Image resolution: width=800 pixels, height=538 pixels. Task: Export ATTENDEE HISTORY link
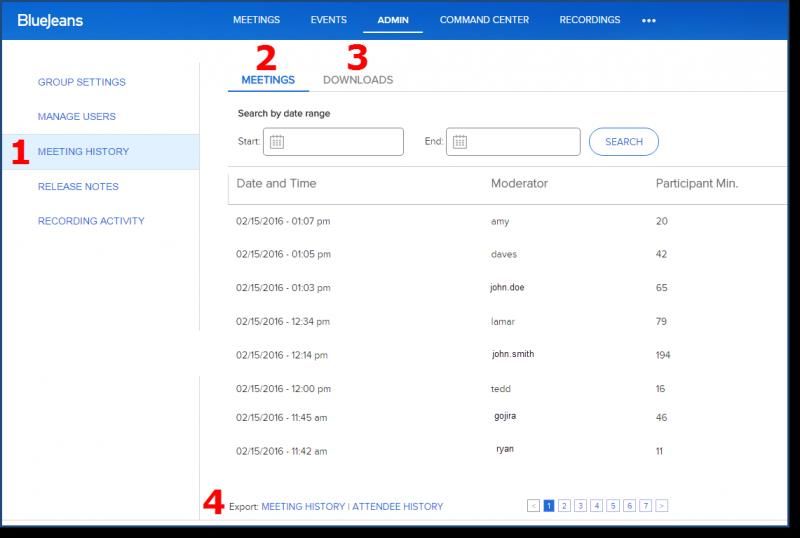coord(397,506)
